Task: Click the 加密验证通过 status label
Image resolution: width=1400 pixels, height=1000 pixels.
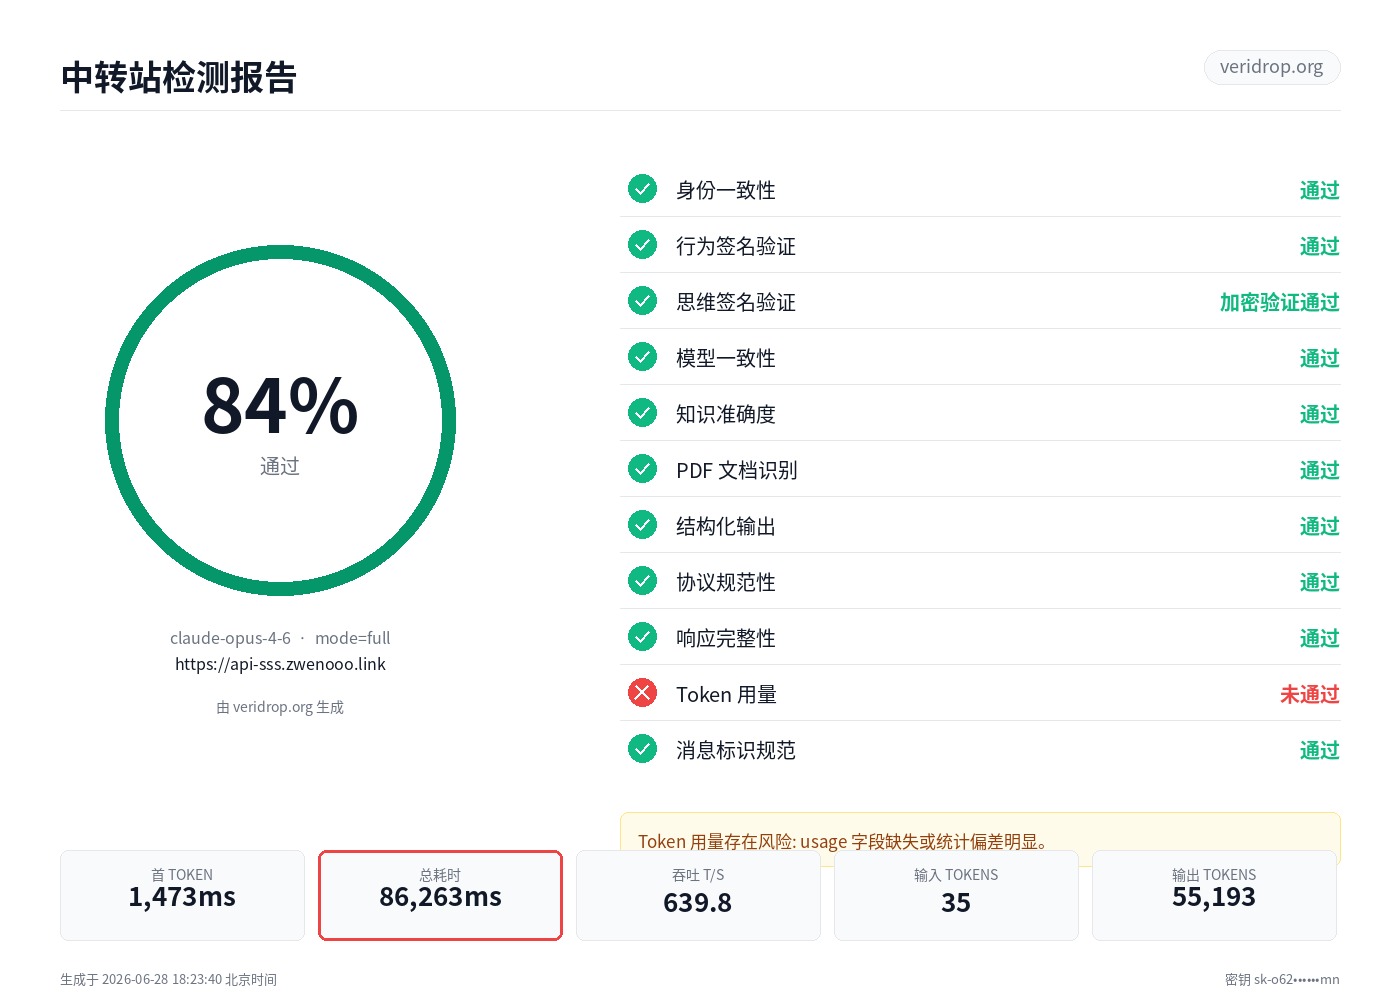Action: 1280,302
